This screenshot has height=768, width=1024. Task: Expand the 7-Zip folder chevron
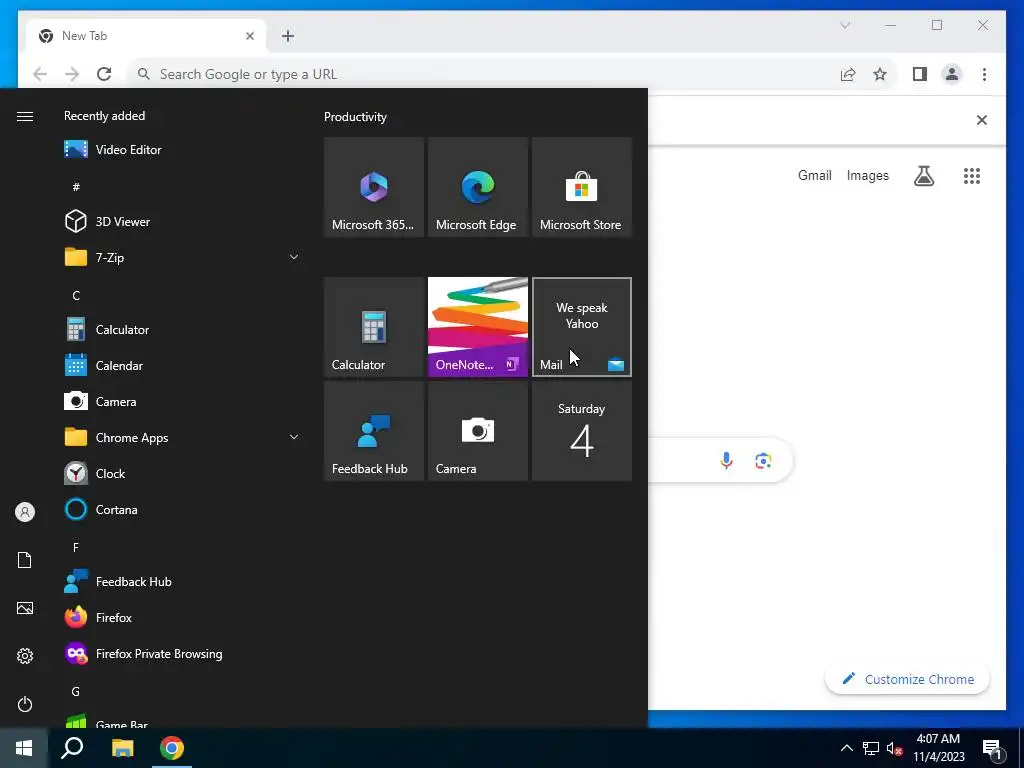click(x=294, y=257)
